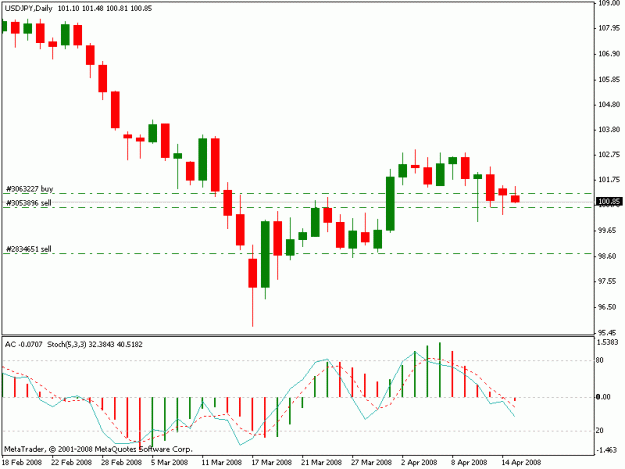Click the last red candle on the chart
The height and width of the screenshot is (469, 625).
coord(515,198)
